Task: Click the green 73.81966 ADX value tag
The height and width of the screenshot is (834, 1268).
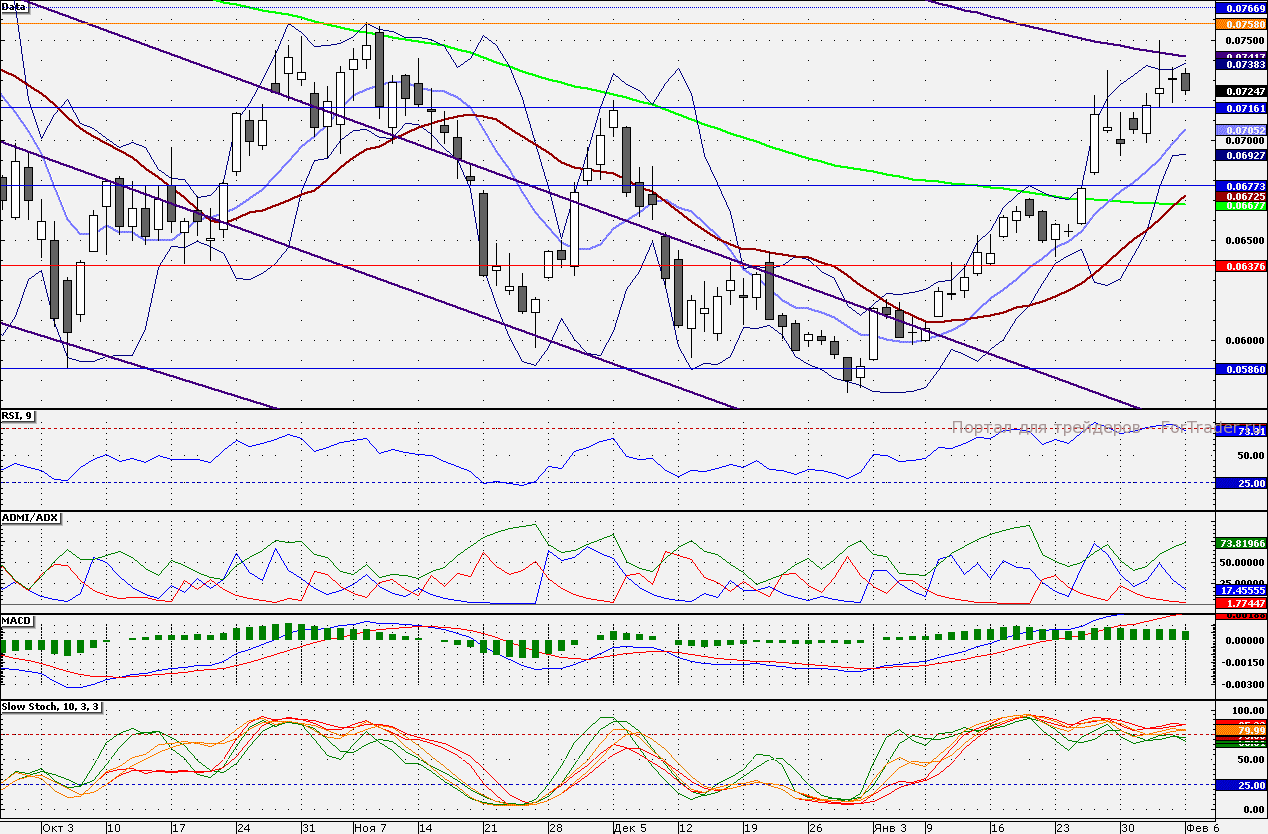Action: click(1240, 543)
